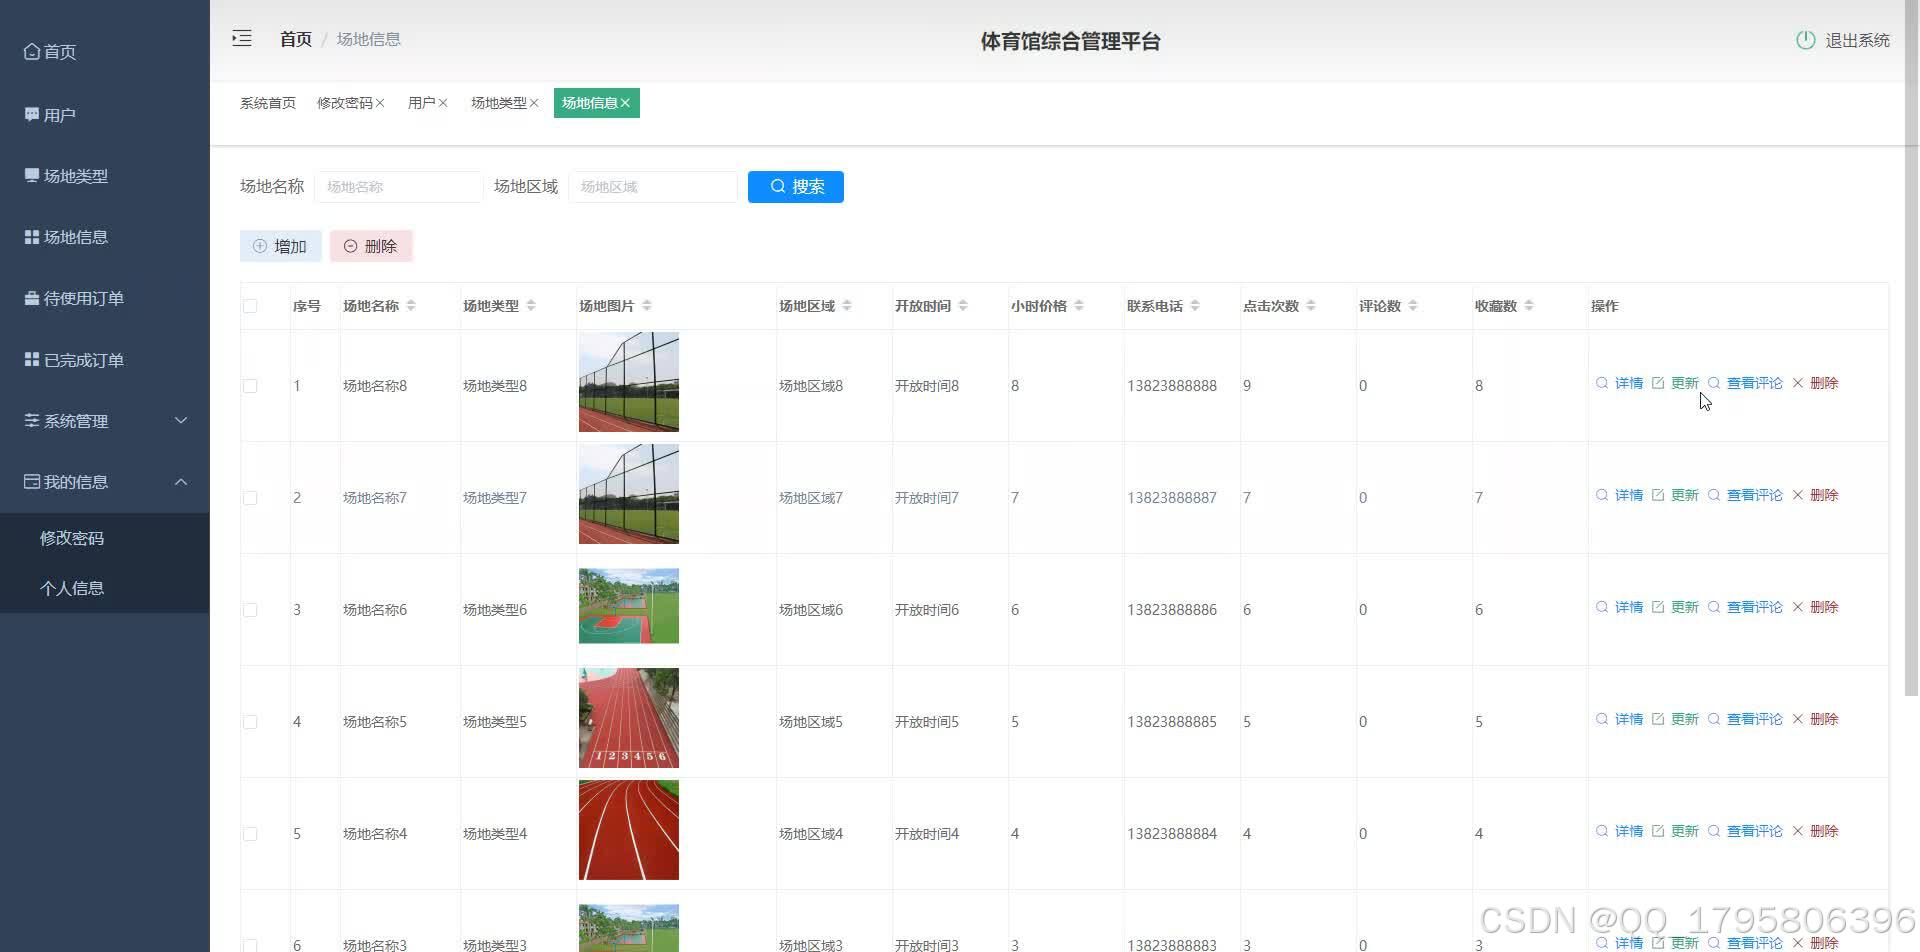1920x952 pixels.
Task: Sort by 开放时间 column
Action: pyautogui.click(x=963, y=306)
